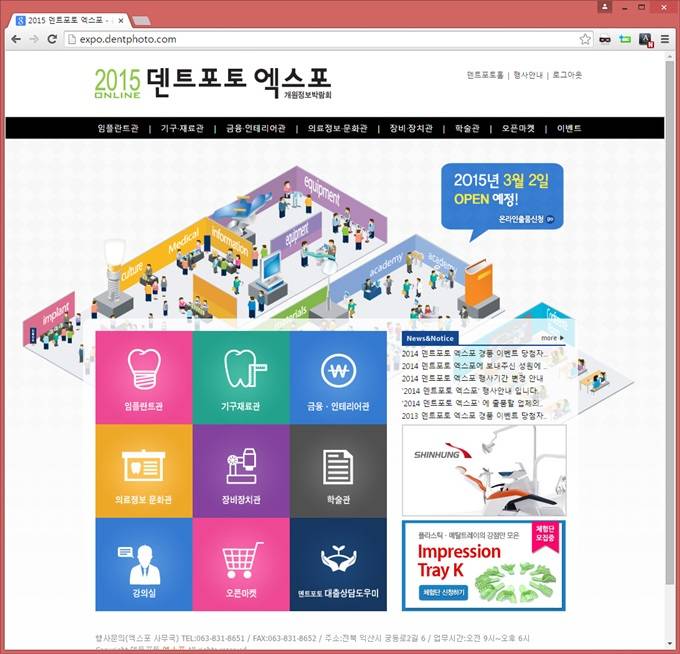Click the scrollbar down arrow
This screenshot has width=680, height=654.
click(x=670, y=643)
